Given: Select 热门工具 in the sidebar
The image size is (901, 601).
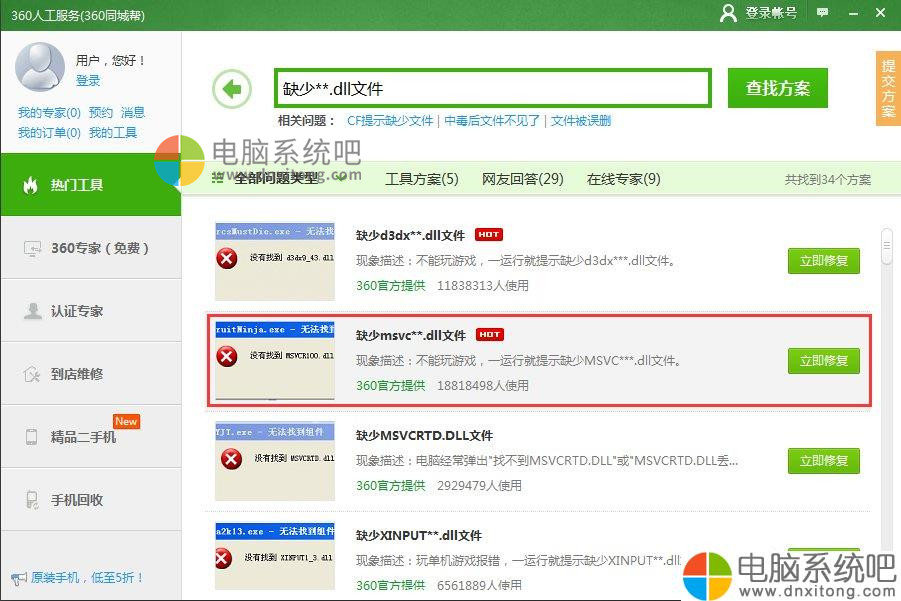Looking at the screenshot, I should click(x=91, y=185).
